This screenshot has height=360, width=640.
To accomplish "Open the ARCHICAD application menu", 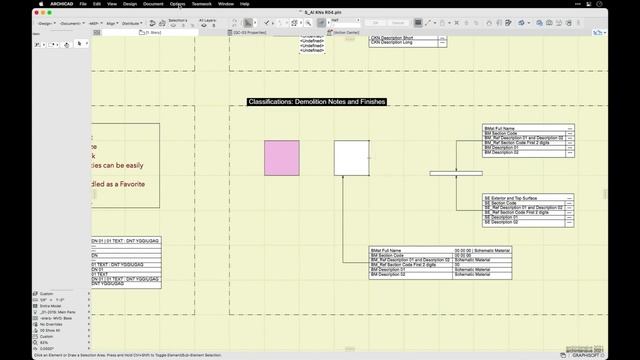I will coord(62,4).
